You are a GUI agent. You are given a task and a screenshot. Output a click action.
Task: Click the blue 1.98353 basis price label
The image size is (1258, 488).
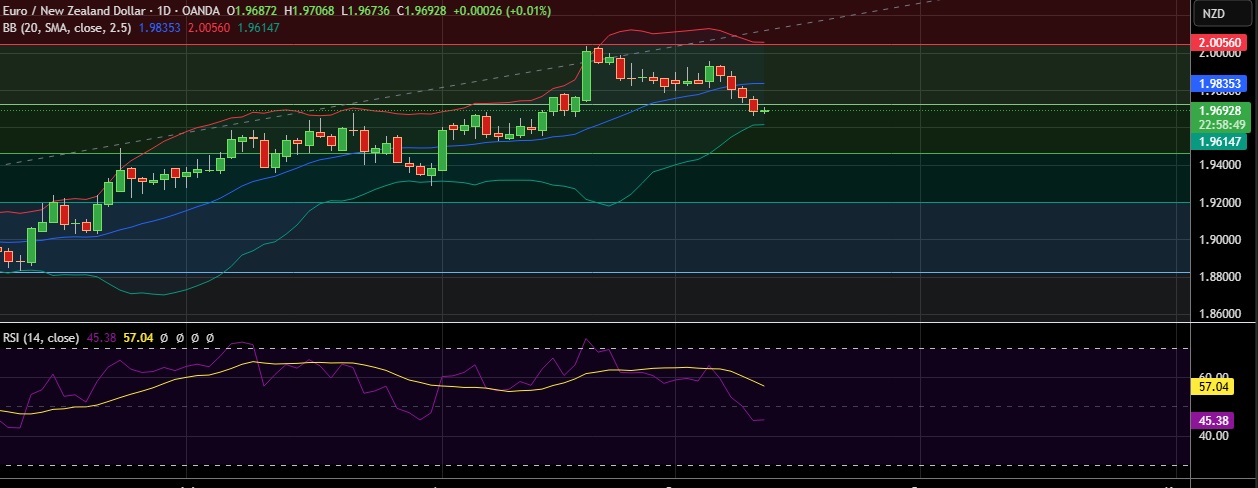pos(1219,83)
